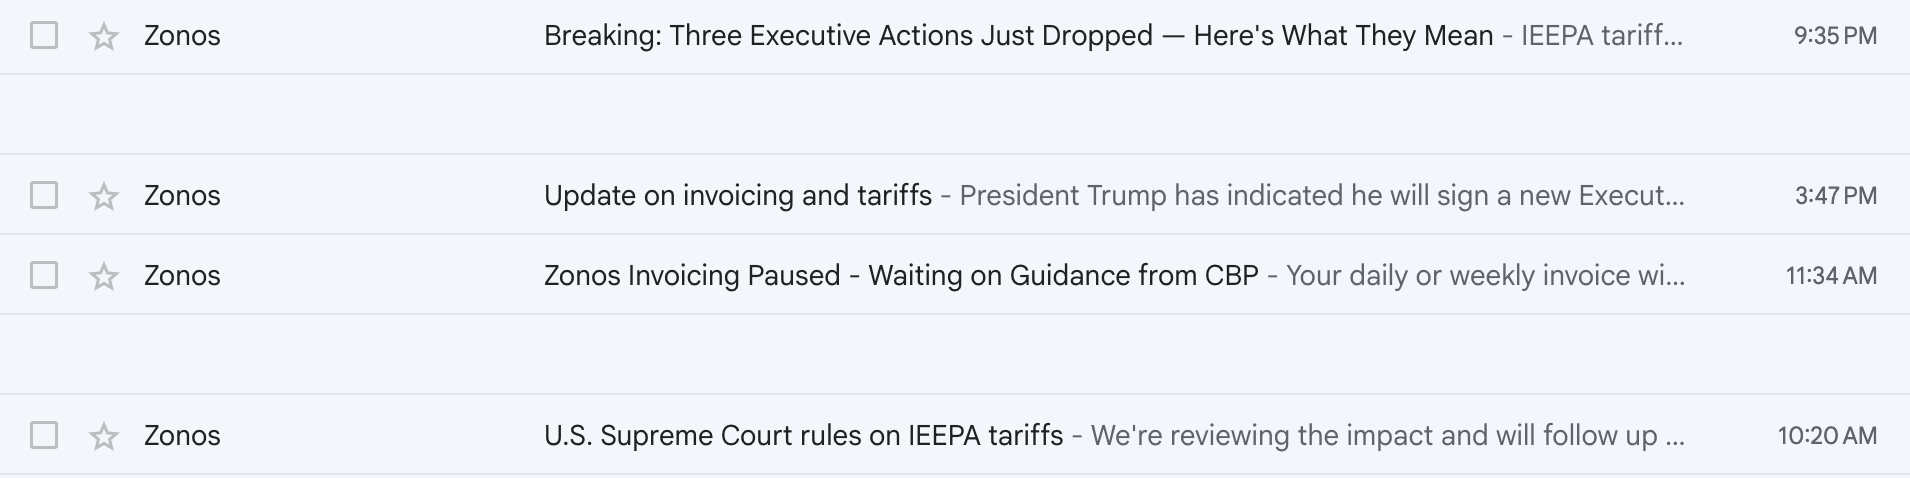Check the Zonos Invoicing Paused email checkbox
The image size is (1910, 478).
pyautogui.click(x=44, y=275)
